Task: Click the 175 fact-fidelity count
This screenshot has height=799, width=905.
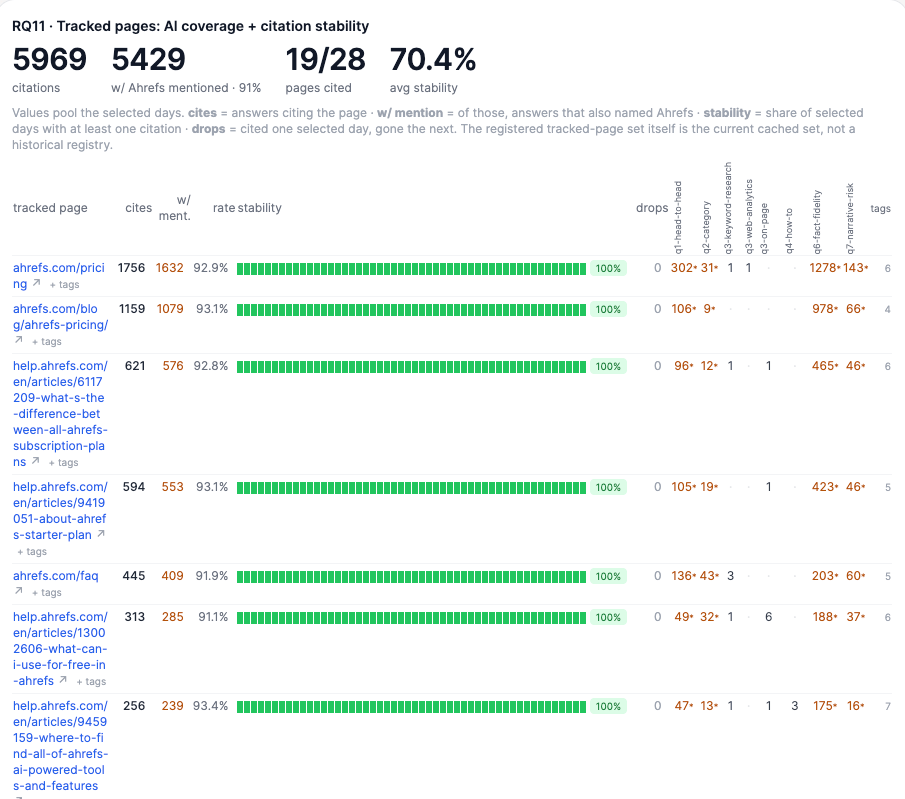Action: click(x=825, y=706)
